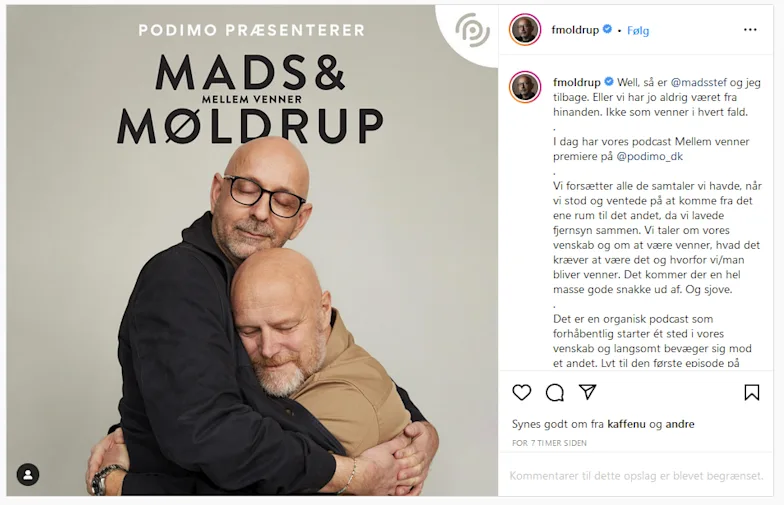Open the @madsstef mention link

click(698, 82)
